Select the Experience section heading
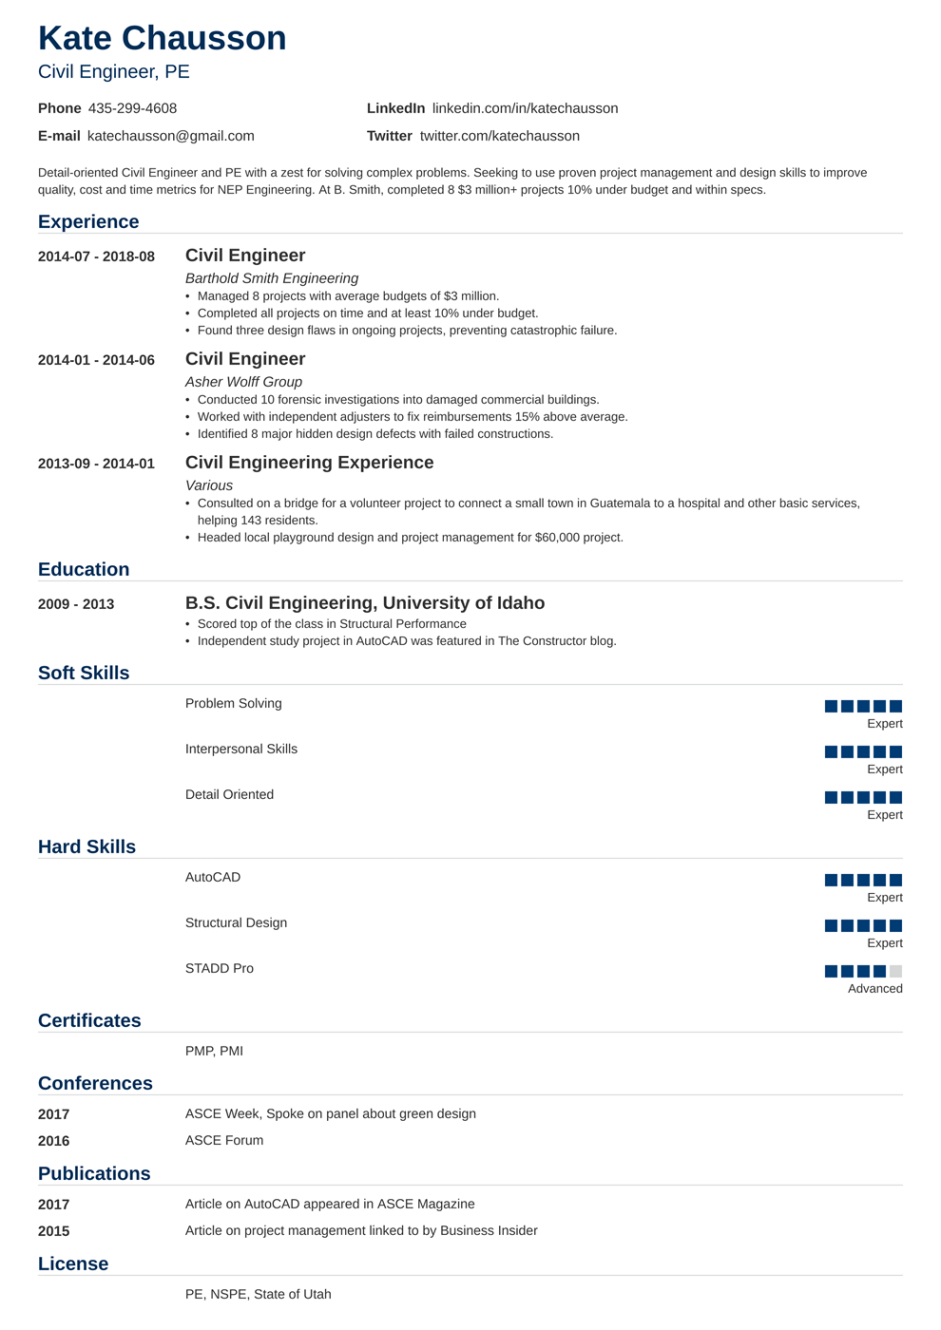 point(88,222)
